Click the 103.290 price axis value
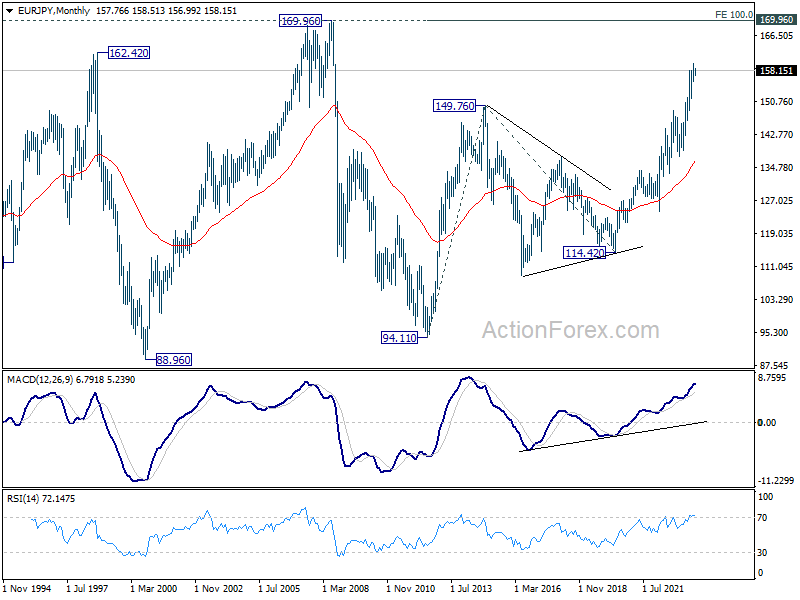 pyautogui.click(x=776, y=299)
